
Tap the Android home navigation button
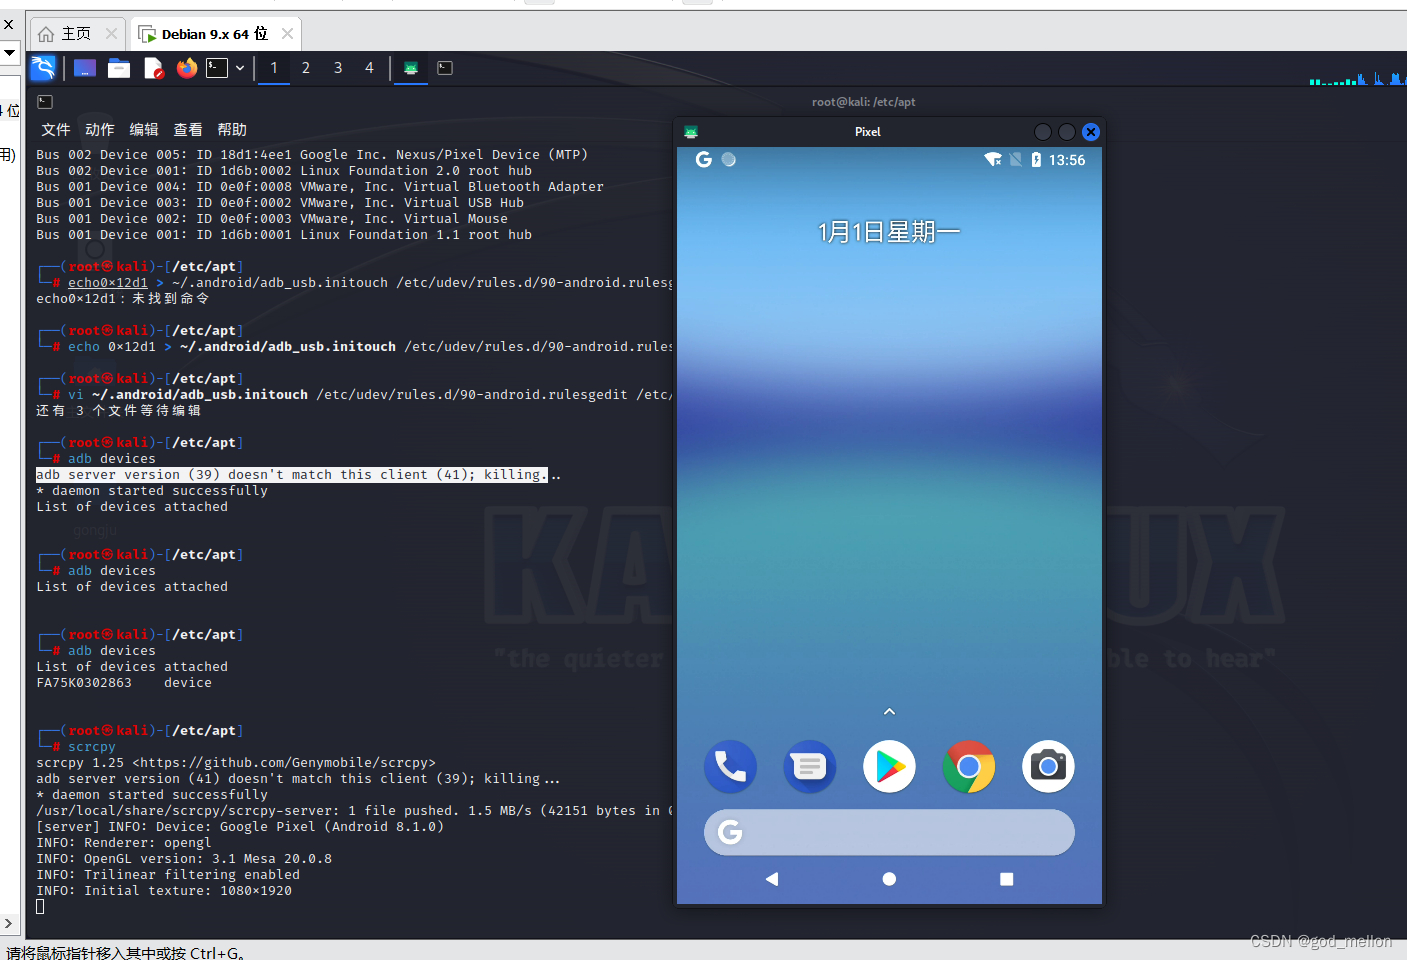(889, 879)
